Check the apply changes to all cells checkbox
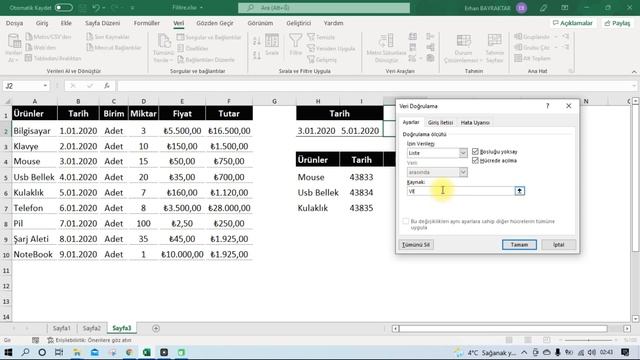The width and height of the screenshot is (640, 360). [405, 221]
